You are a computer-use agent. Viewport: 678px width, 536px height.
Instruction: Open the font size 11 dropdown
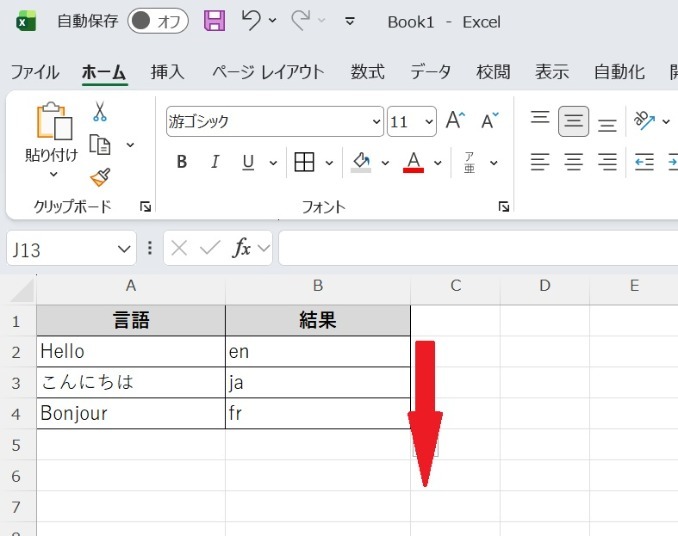[x=429, y=121]
